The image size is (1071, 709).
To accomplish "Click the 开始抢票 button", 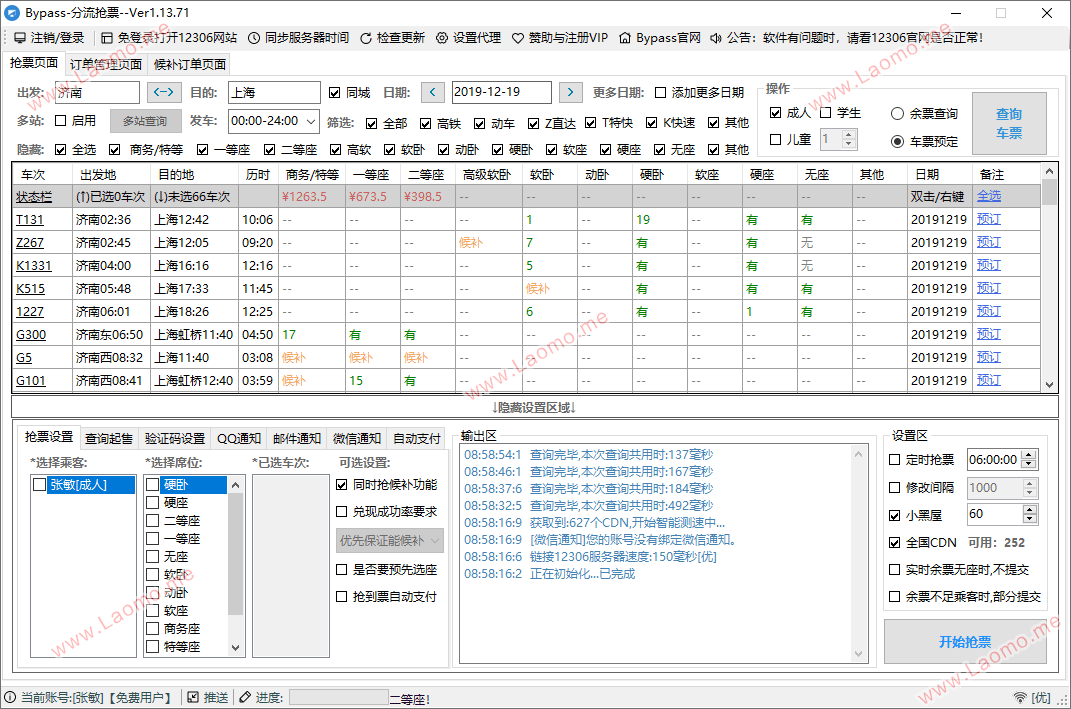I will tap(965, 642).
